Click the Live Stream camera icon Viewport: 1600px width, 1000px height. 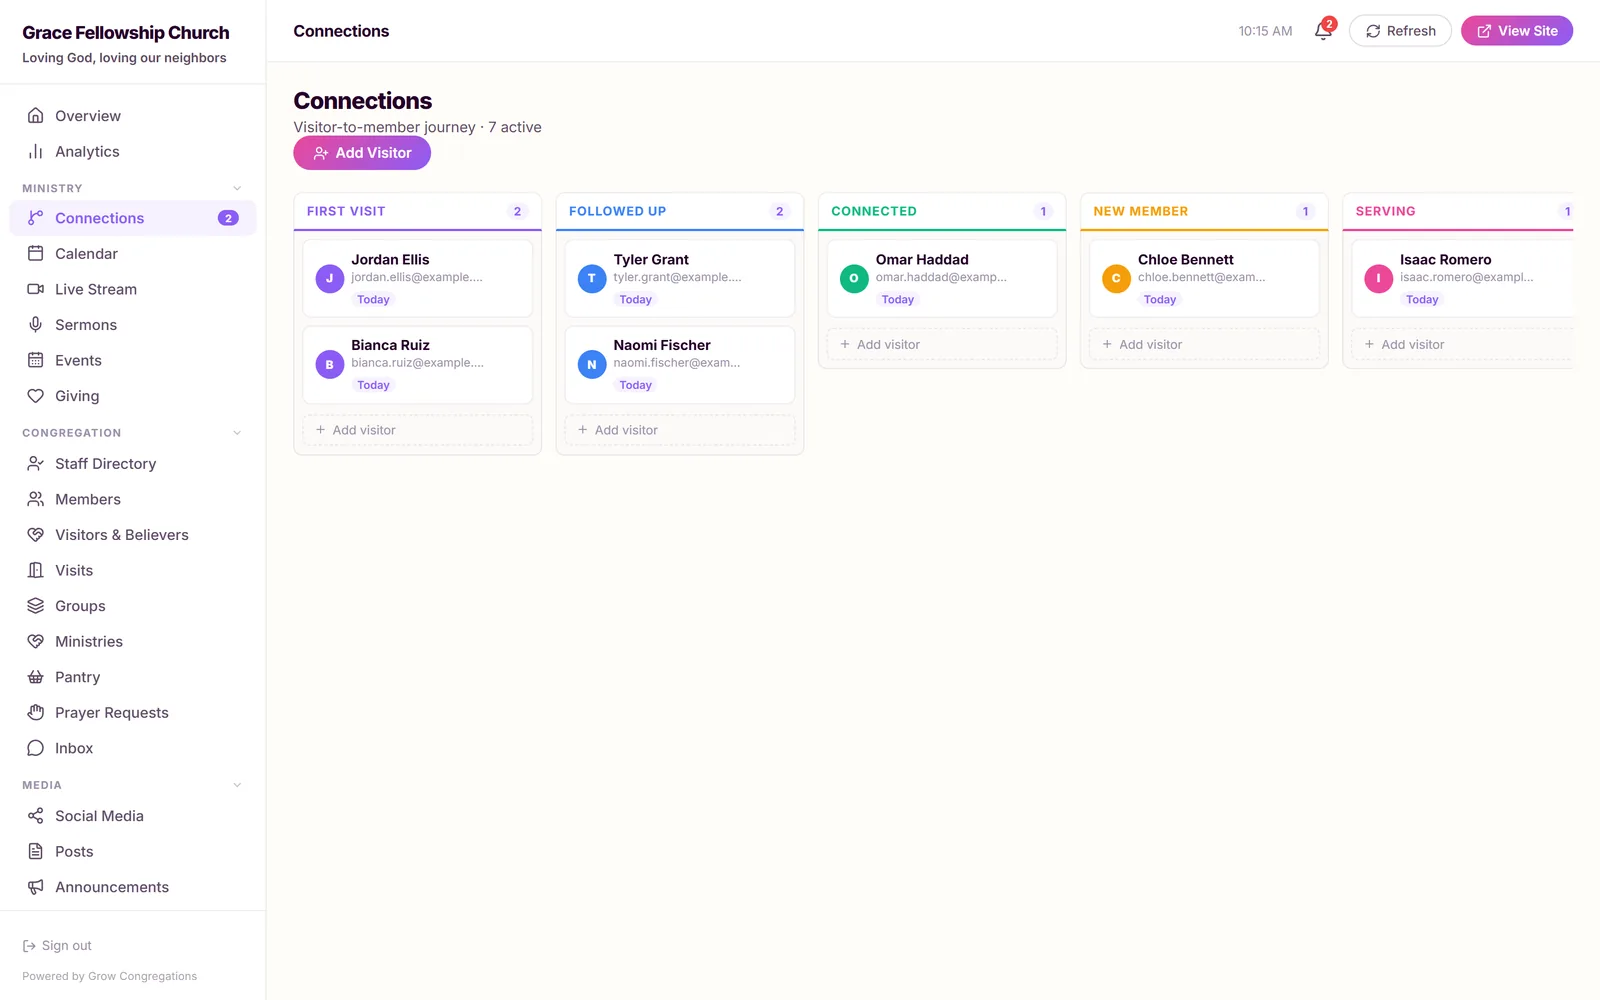(36, 289)
